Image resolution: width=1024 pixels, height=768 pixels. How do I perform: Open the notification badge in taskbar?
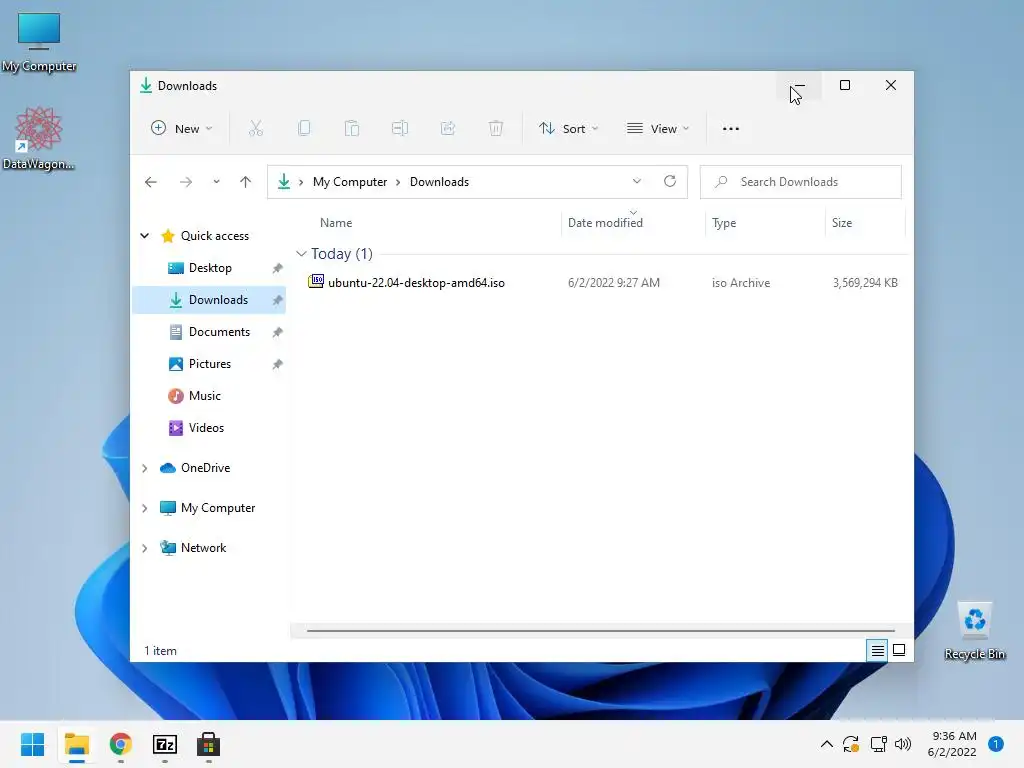(996, 744)
